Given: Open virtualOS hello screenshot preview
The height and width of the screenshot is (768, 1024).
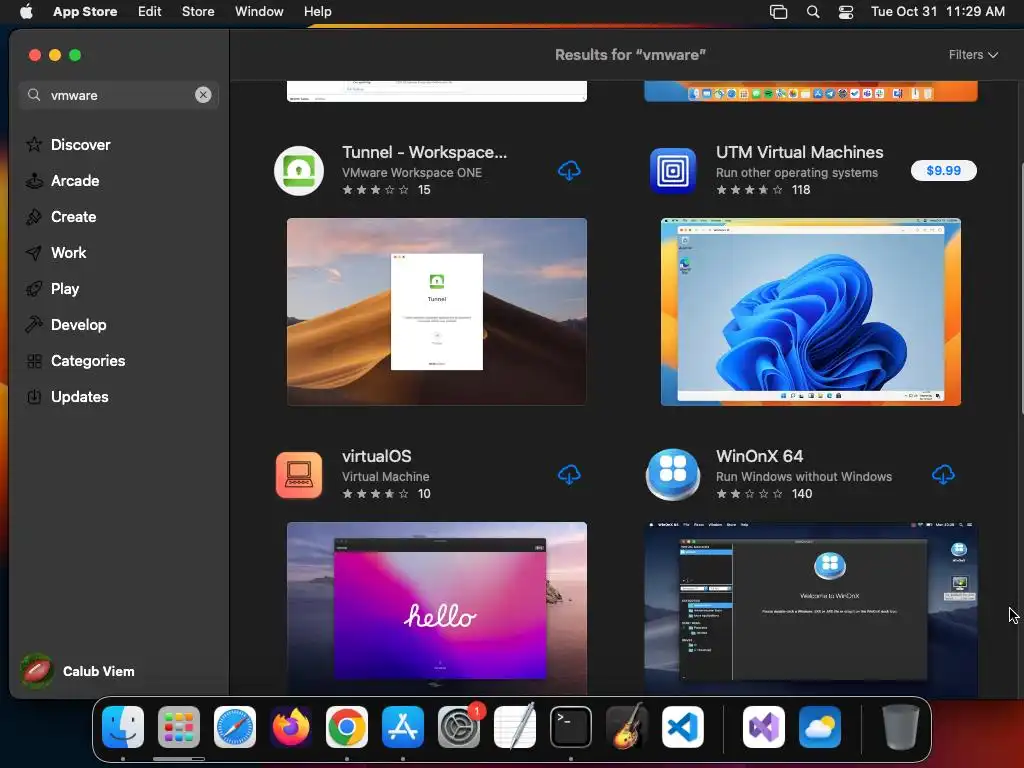Looking at the screenshot, I should tap(437, 607).
